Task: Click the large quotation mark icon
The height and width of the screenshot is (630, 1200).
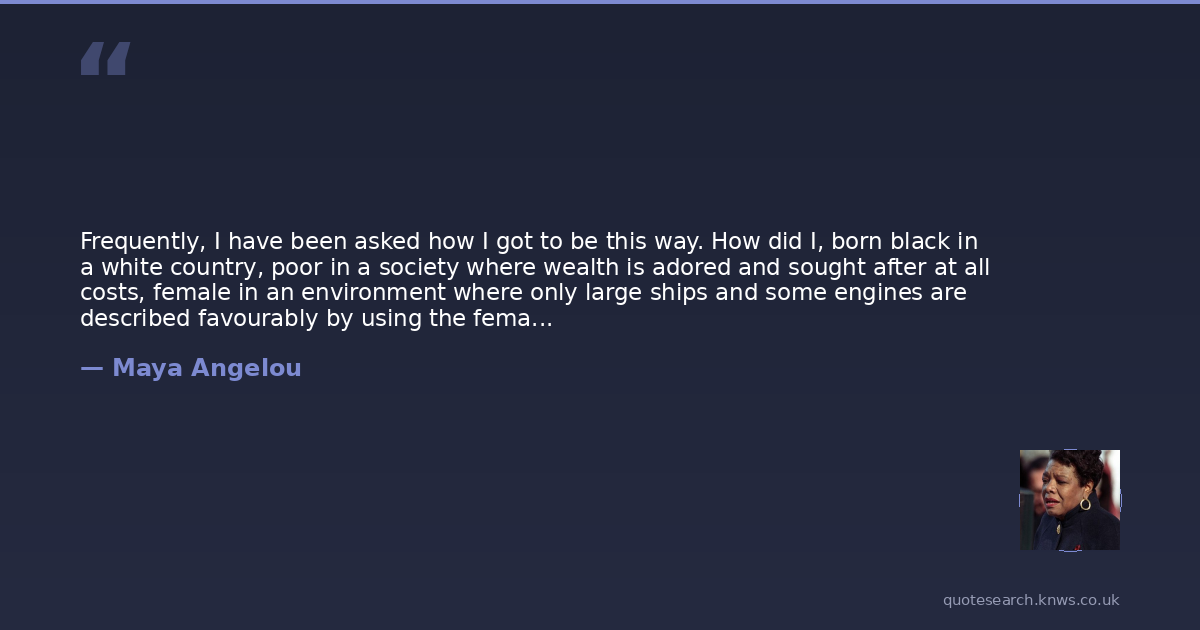Action: coord(105,59)
